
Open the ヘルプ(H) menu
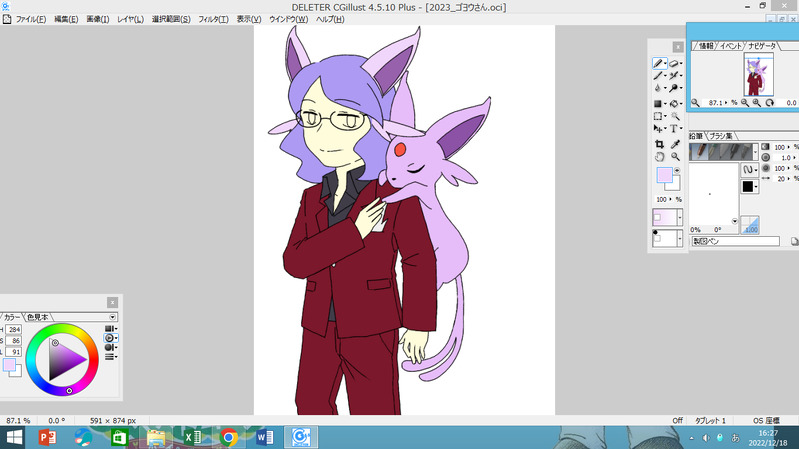330,19
